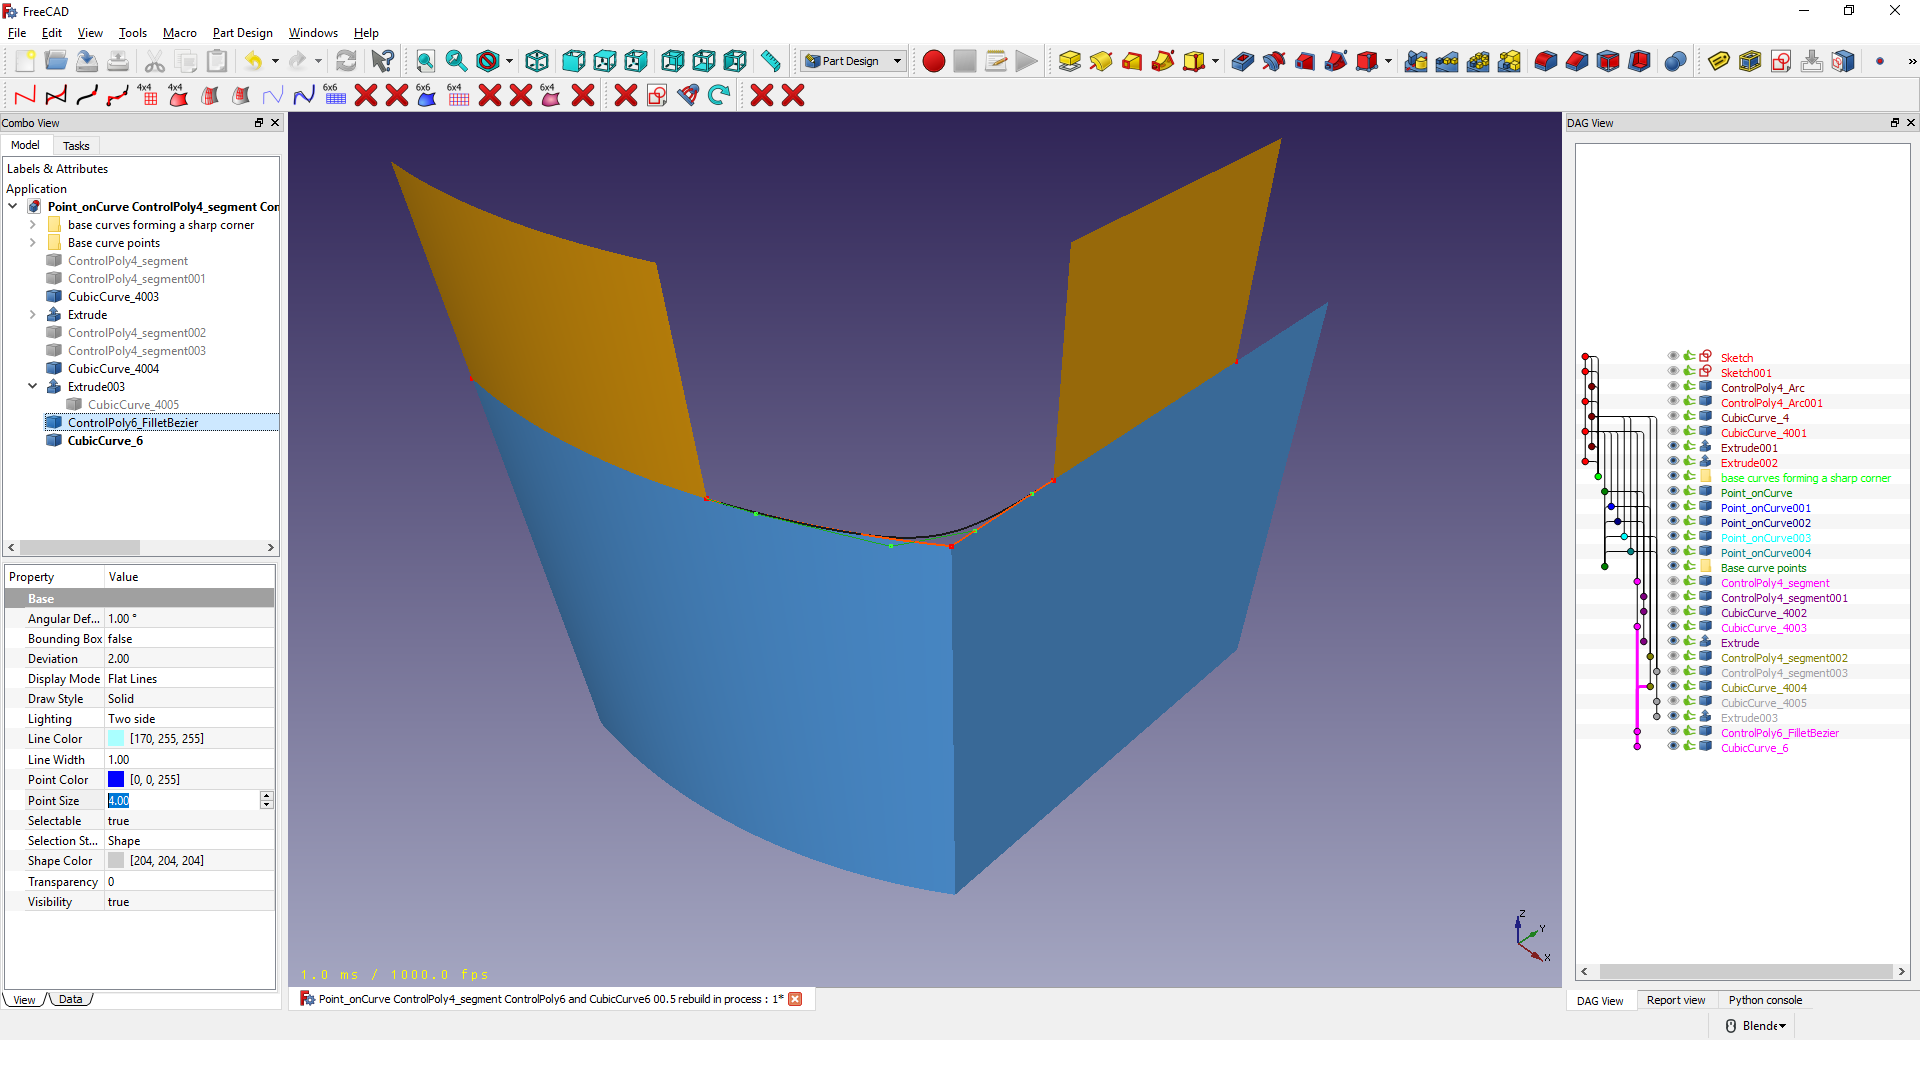This screenshot has height=1092, width=1928.
Task: Open the Macro menu
Action: click(179, 33)
